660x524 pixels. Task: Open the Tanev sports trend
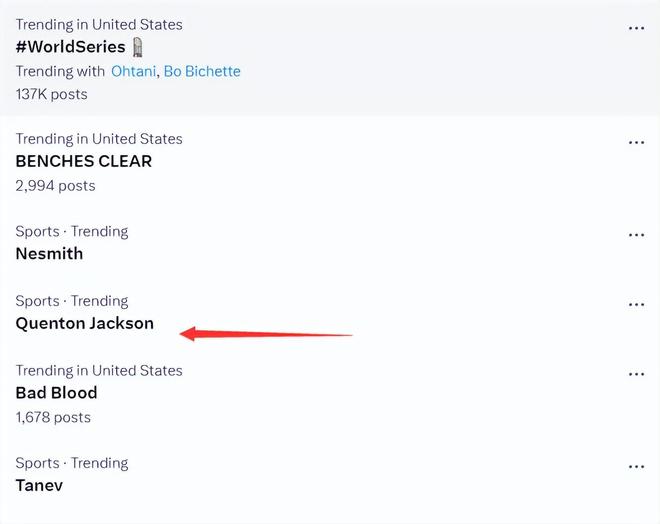click(40, 486)
